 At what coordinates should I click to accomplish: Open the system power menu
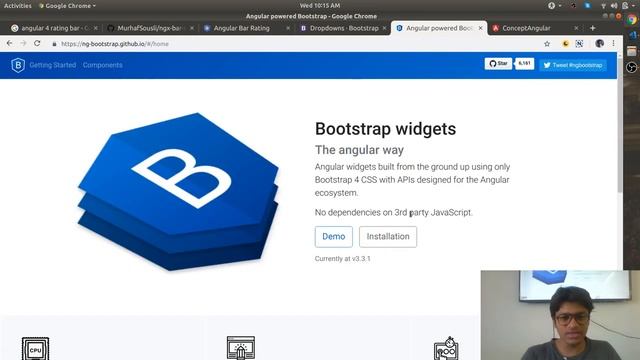[x=627, y=6]
